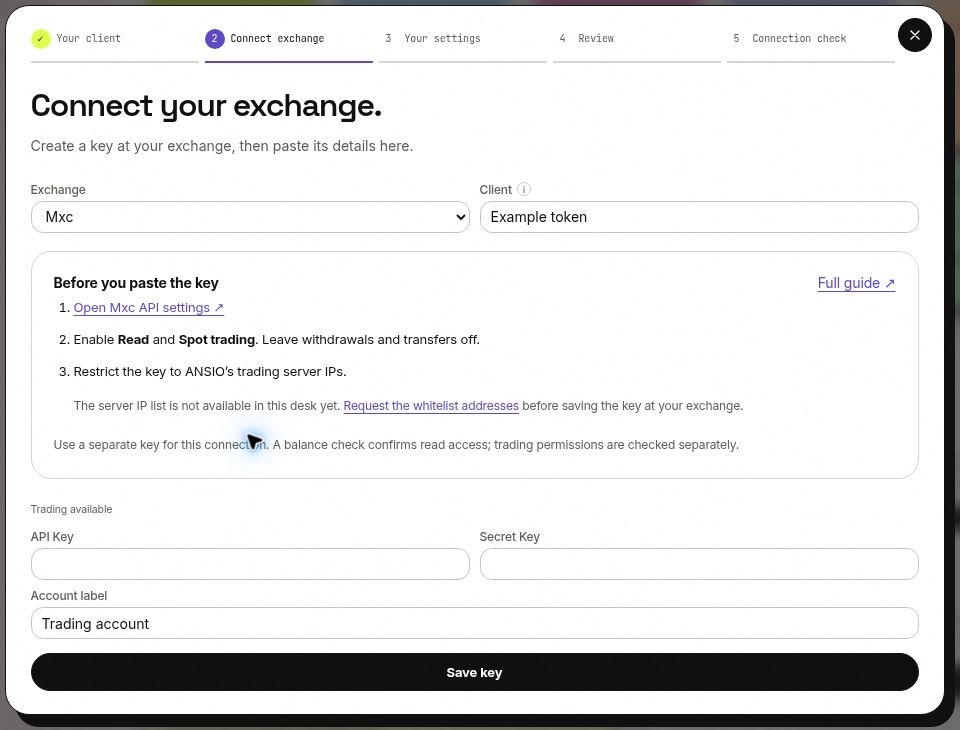Click the 'Enable Read and Spot trading' instruction
The width and height of the screenshot is (960, 730).
(276, 339)
